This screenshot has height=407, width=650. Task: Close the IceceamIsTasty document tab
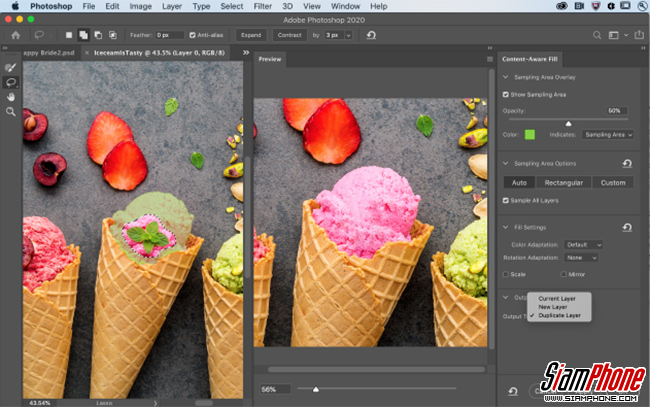pos(87,53)
